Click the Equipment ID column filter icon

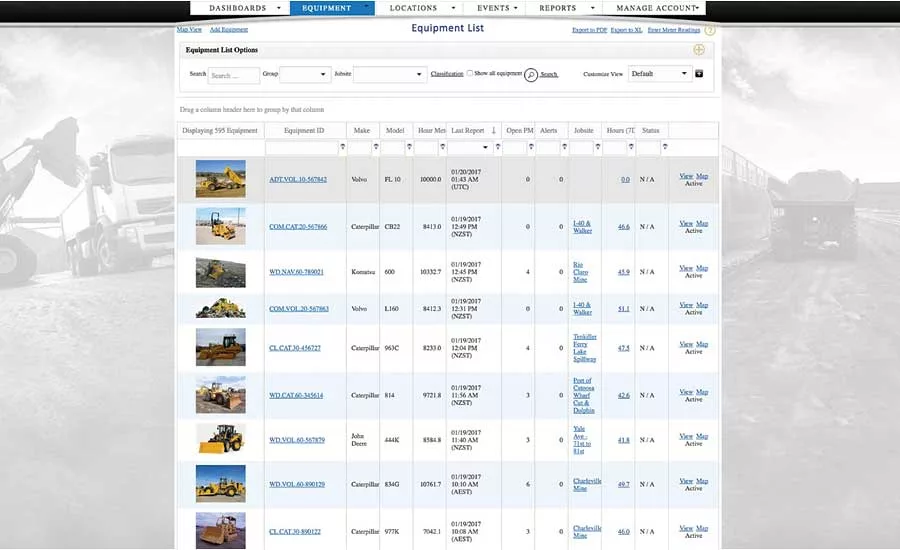click(342, 147)
